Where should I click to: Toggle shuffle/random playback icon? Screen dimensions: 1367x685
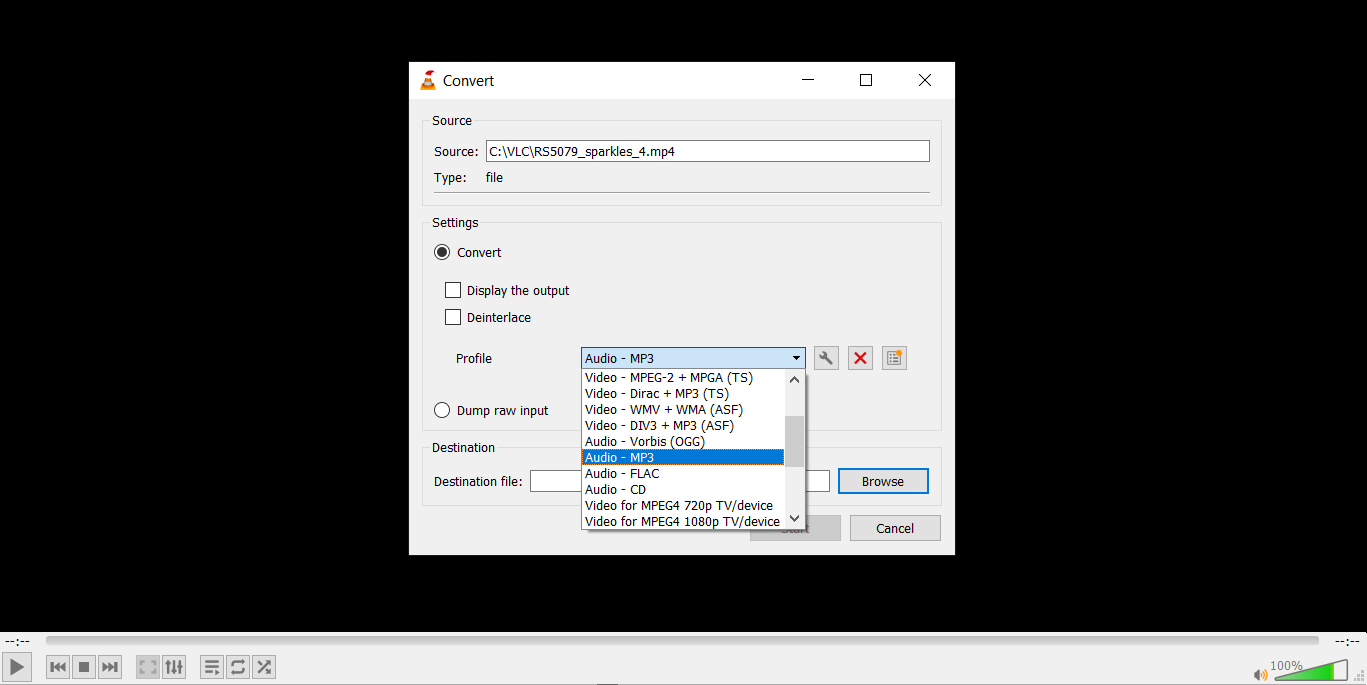click(x=264, y=667)
